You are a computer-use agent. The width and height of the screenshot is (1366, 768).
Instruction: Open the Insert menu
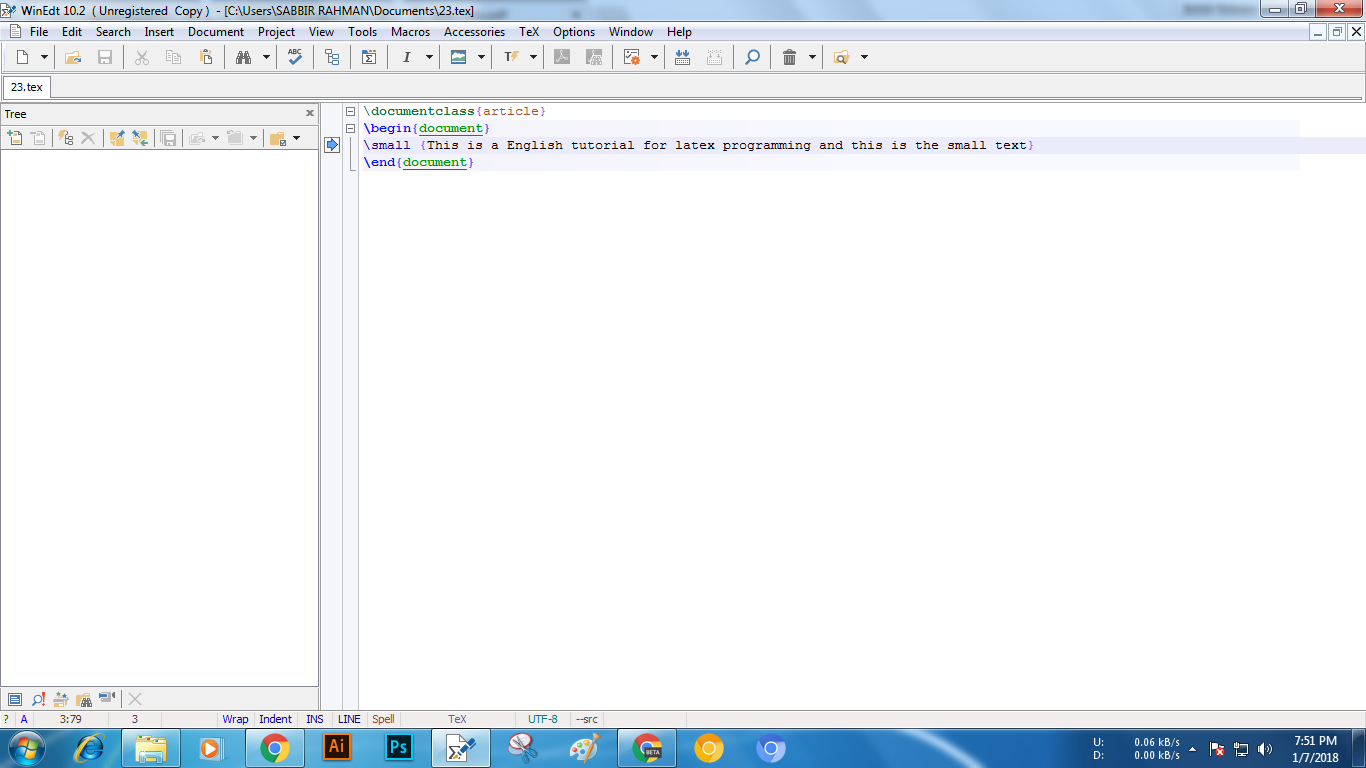(x=159, y=32)
